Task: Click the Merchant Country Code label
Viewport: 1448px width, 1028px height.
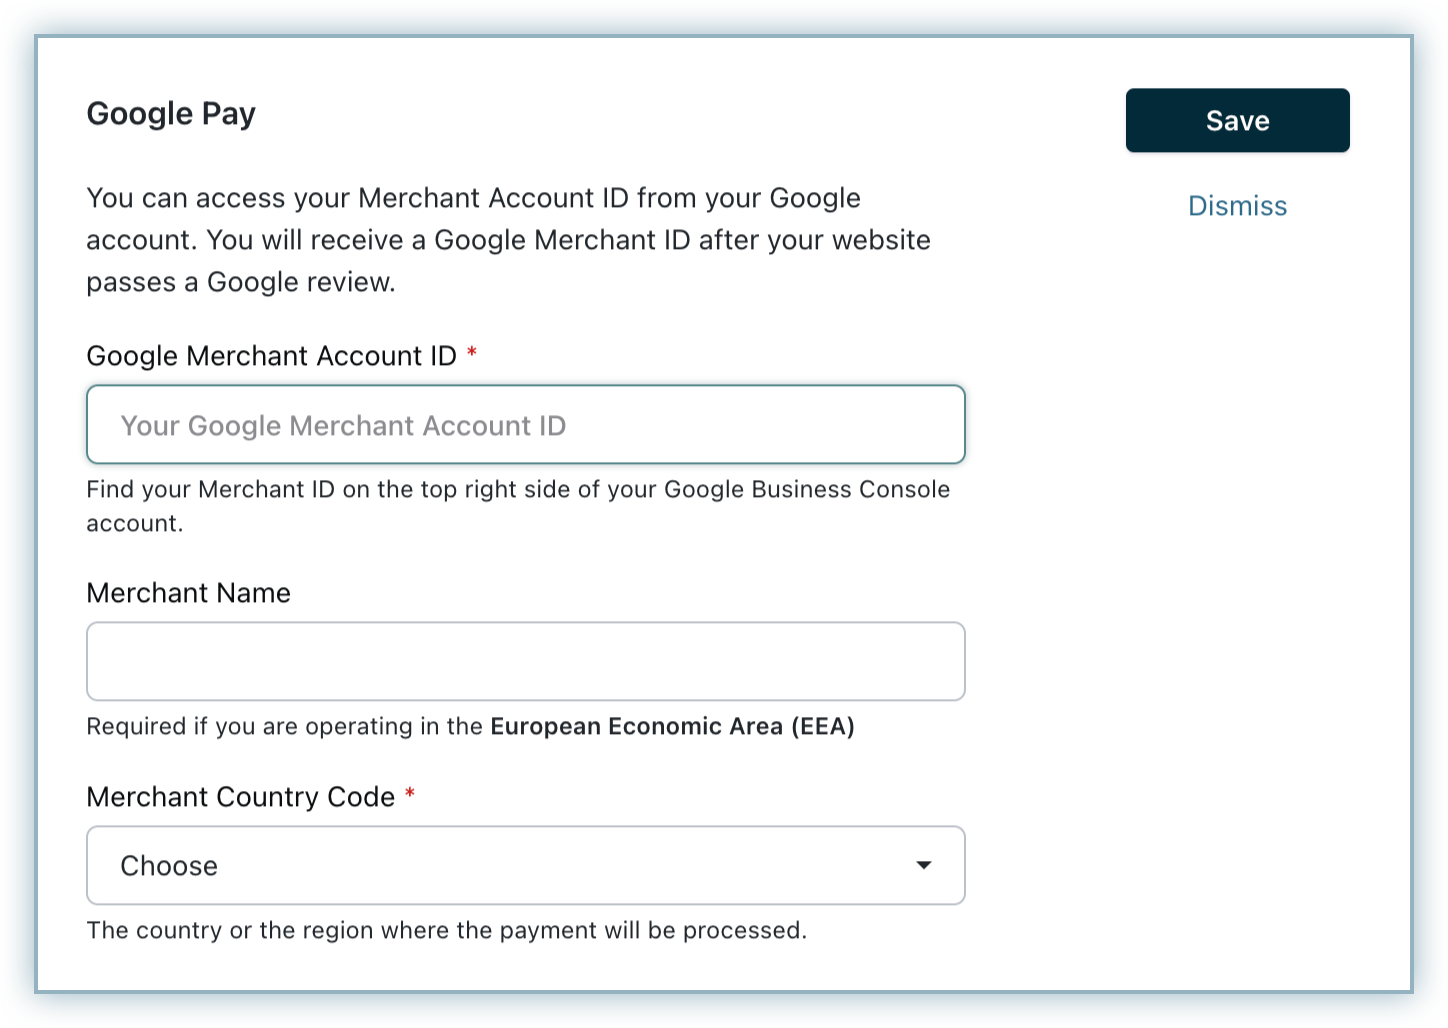Action: coord(240,797)
